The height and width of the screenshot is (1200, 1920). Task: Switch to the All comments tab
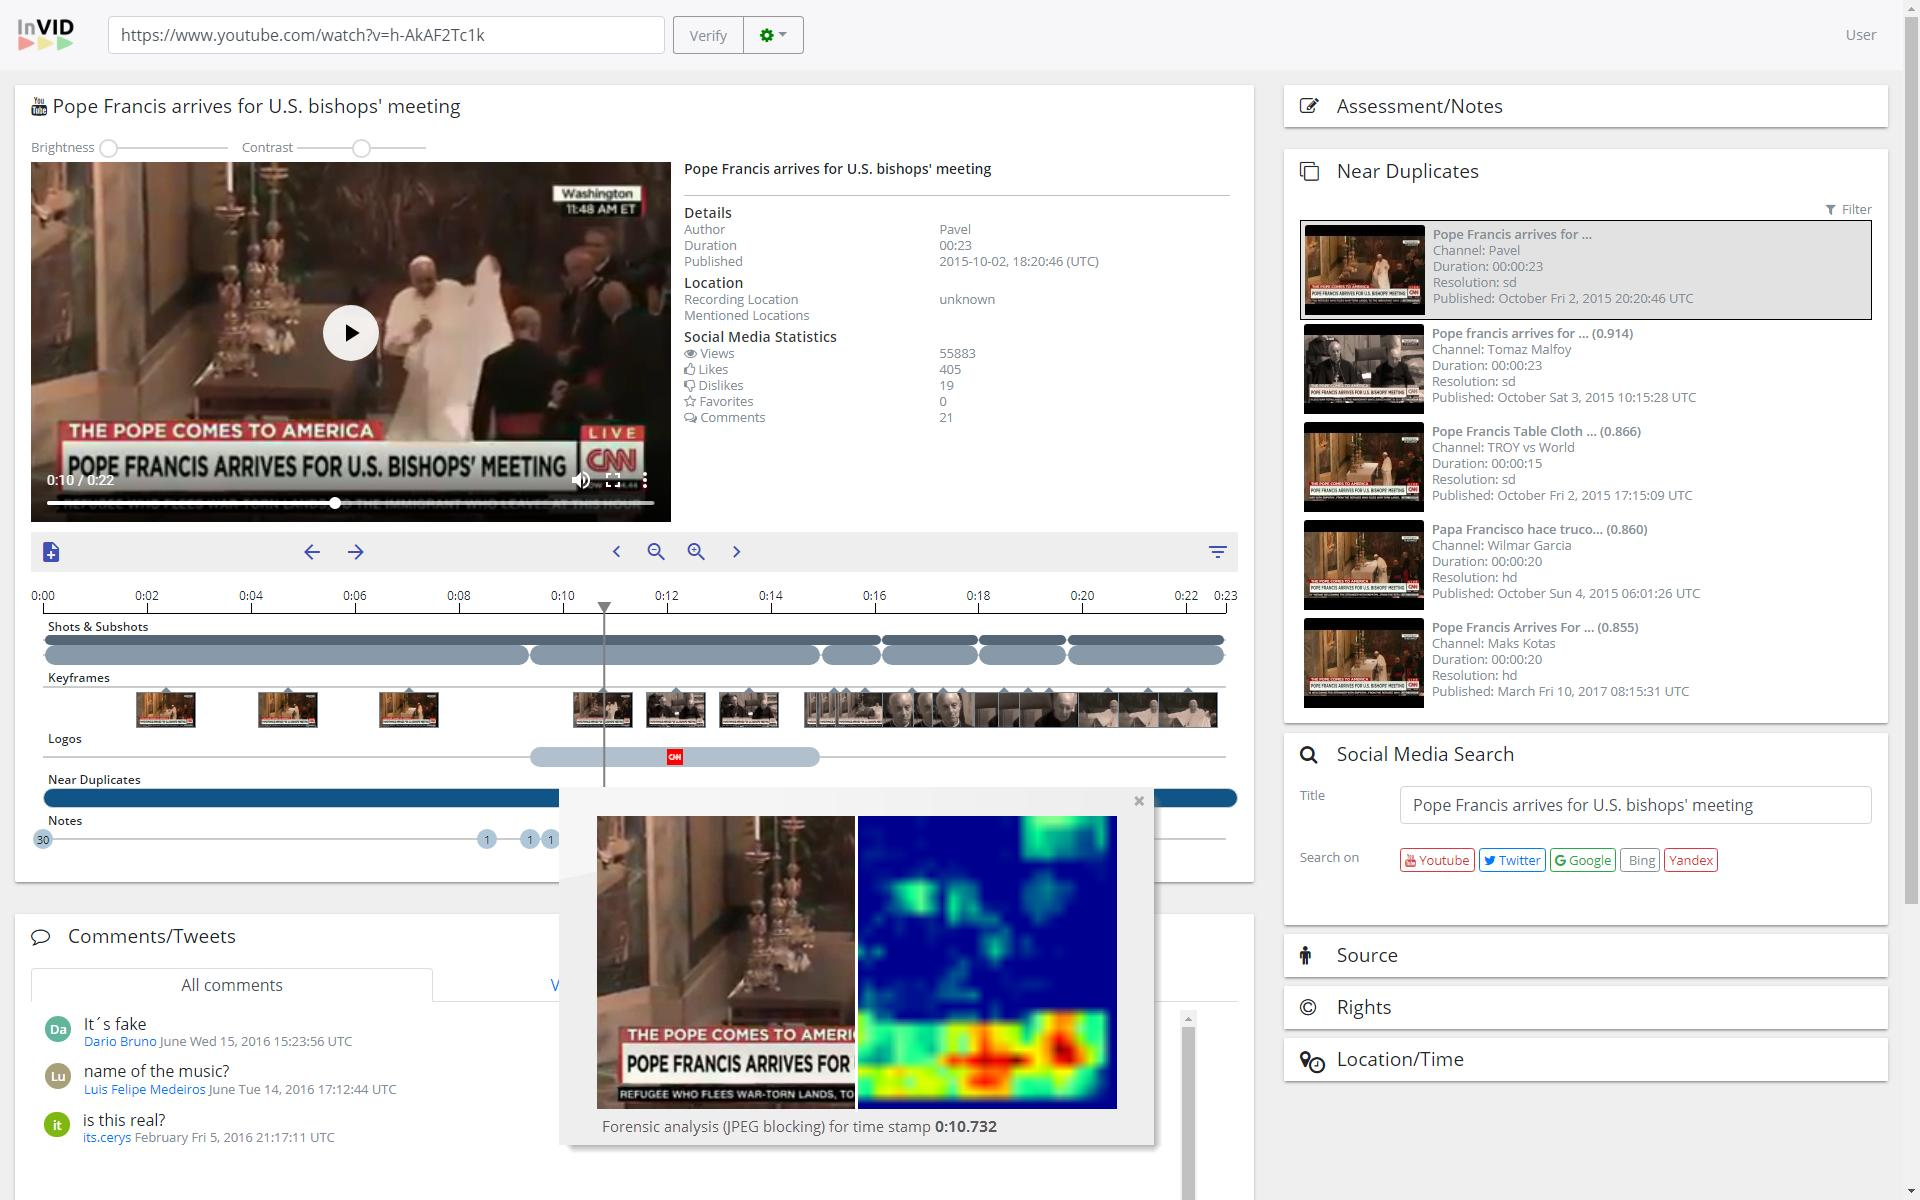click(232, 985)
